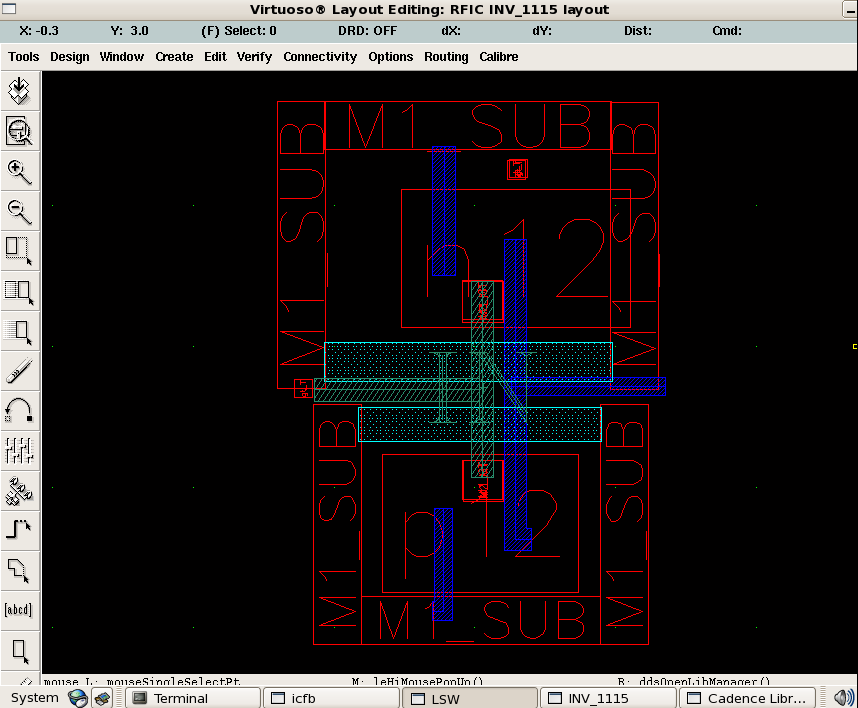Select the Delete tool icon

(x=20, y=372)
